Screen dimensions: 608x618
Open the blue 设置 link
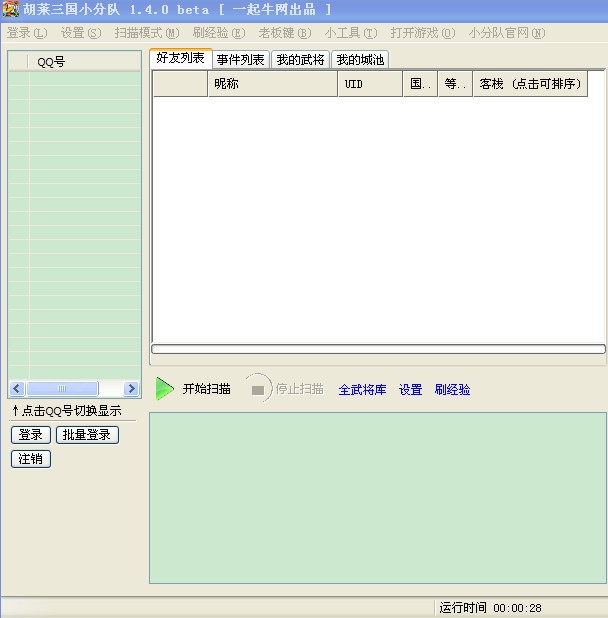(x=410, y=390)
